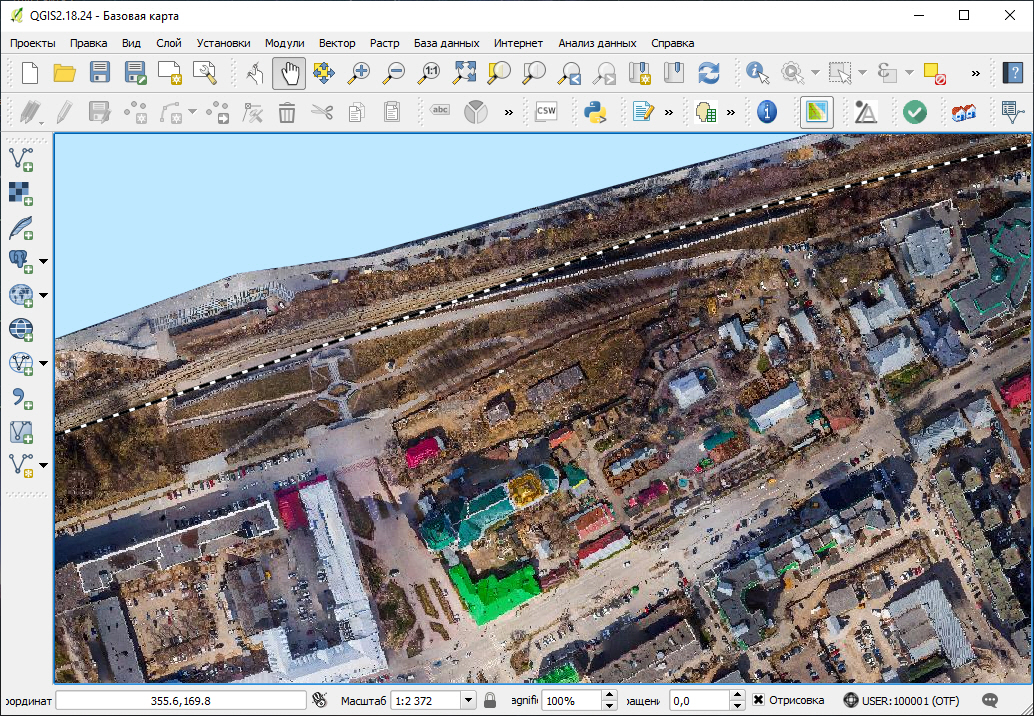Click the Add Vector Layer icon
Screen dimensions: 1034x716
tap(21, 158)
